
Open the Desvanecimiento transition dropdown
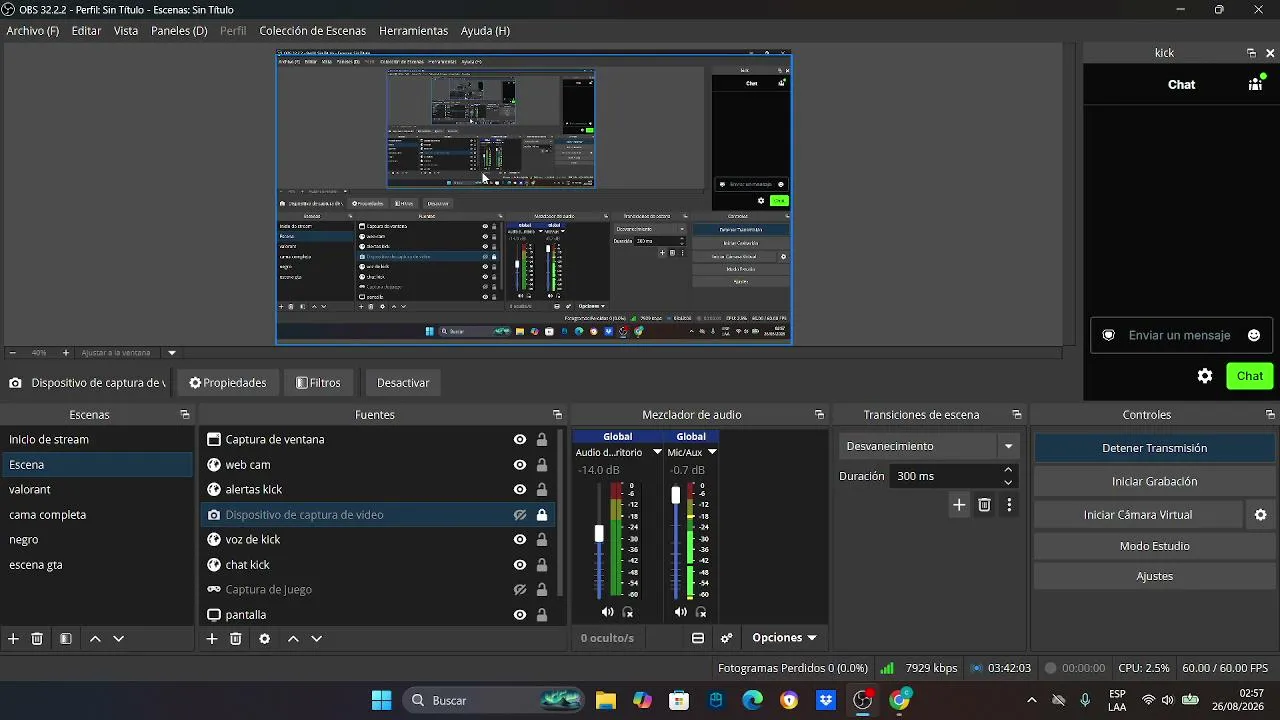tap(928, 446)
